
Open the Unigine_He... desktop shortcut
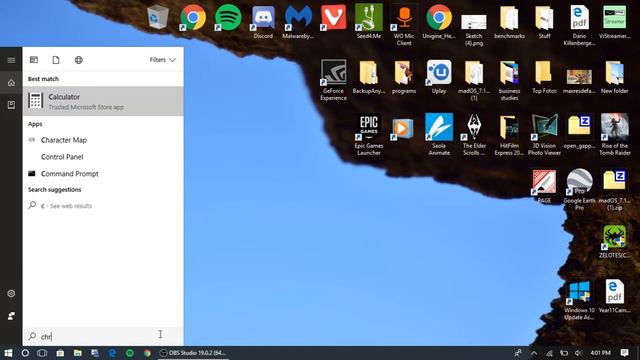coord(439,22)
